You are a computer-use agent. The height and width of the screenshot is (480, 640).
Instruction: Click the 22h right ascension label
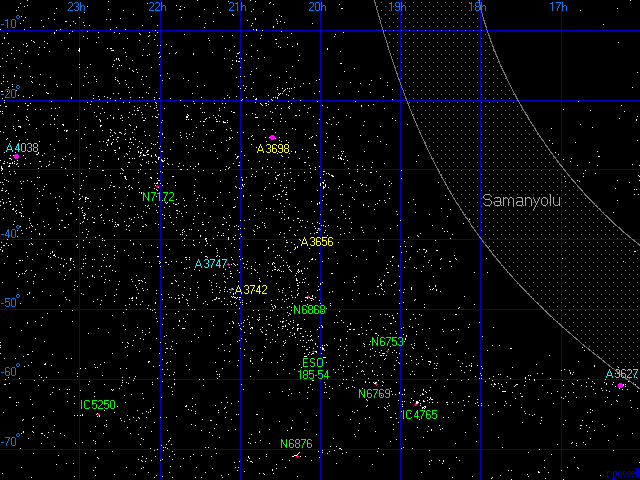click(x=156, y=7)
